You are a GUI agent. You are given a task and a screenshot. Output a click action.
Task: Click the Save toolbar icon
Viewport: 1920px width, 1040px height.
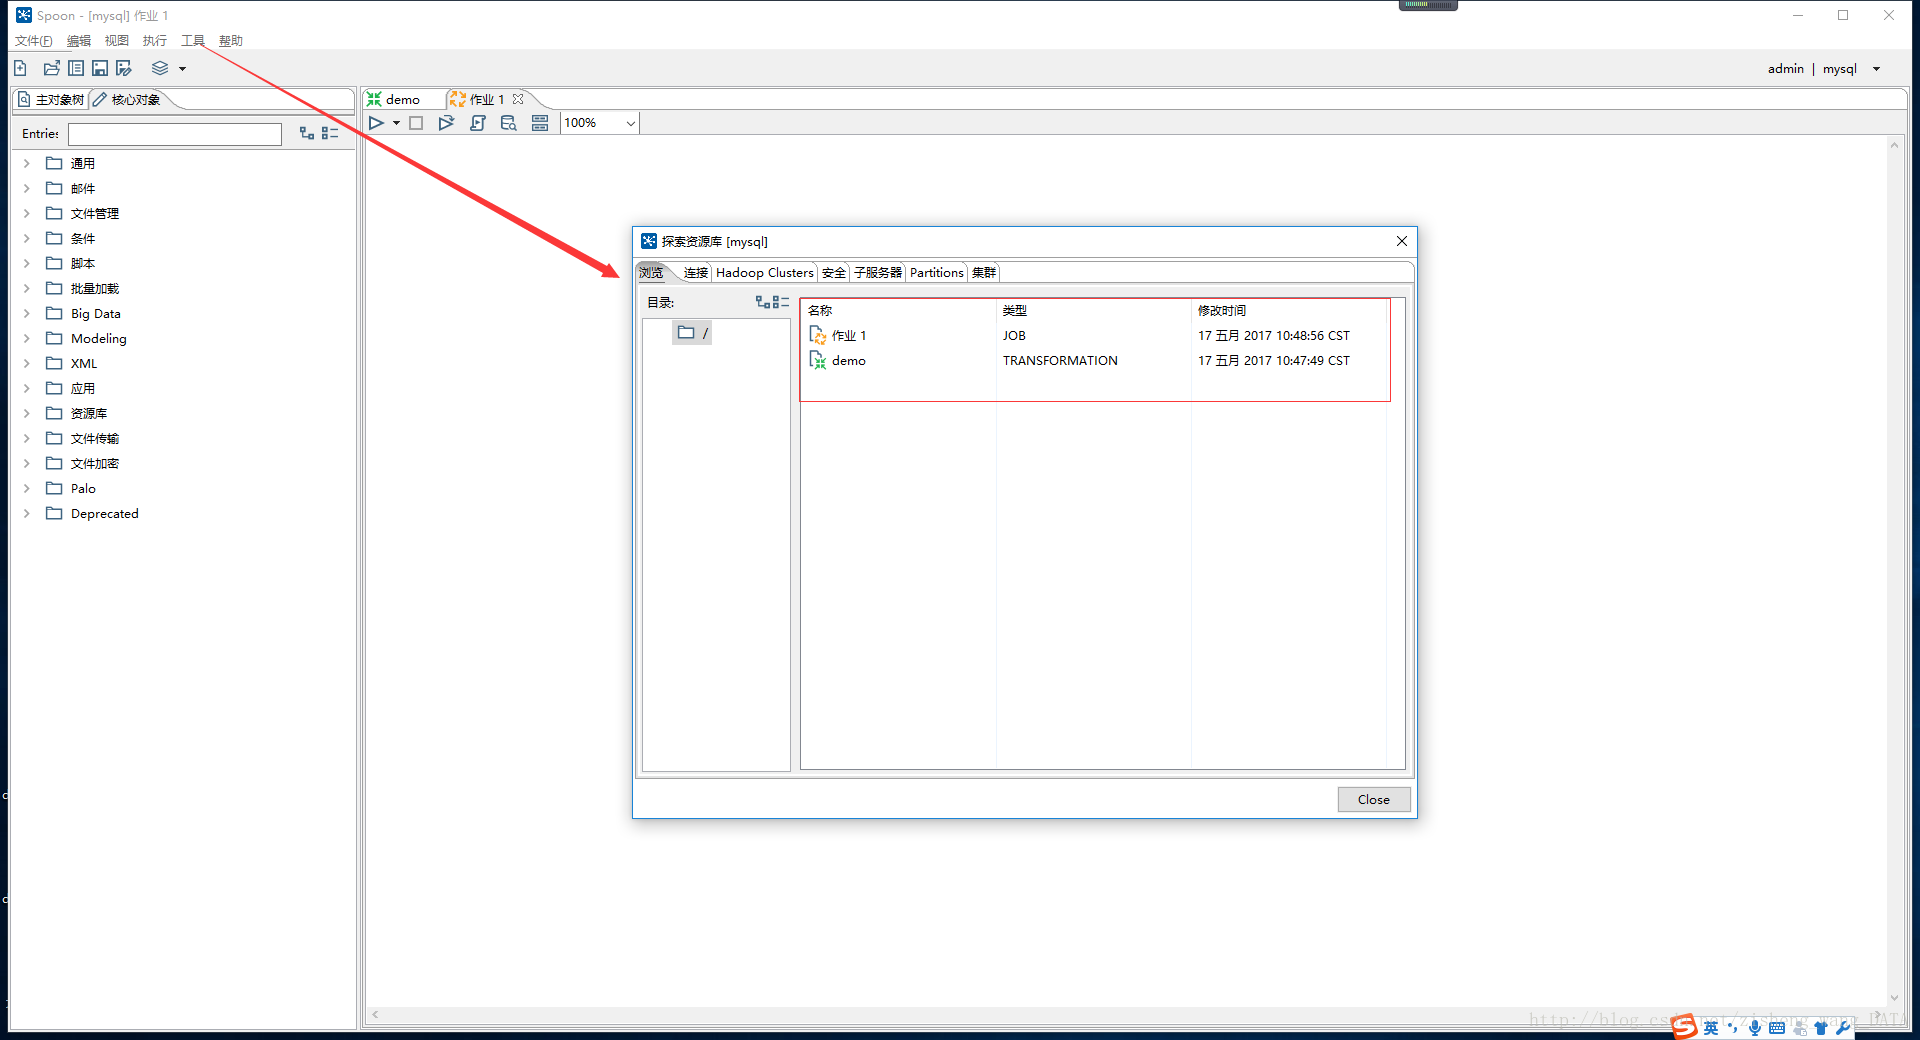click(x=100, y=68)
